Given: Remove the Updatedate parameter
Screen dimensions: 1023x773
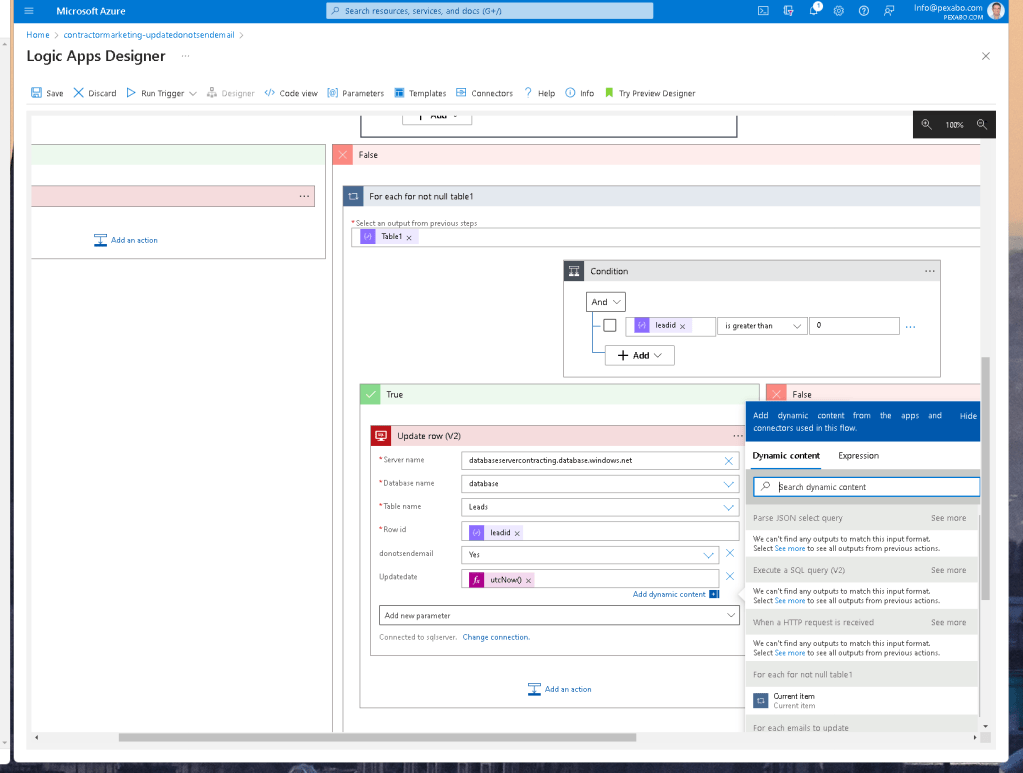Looking at the screenshot, I should click(x=730, y=576).
